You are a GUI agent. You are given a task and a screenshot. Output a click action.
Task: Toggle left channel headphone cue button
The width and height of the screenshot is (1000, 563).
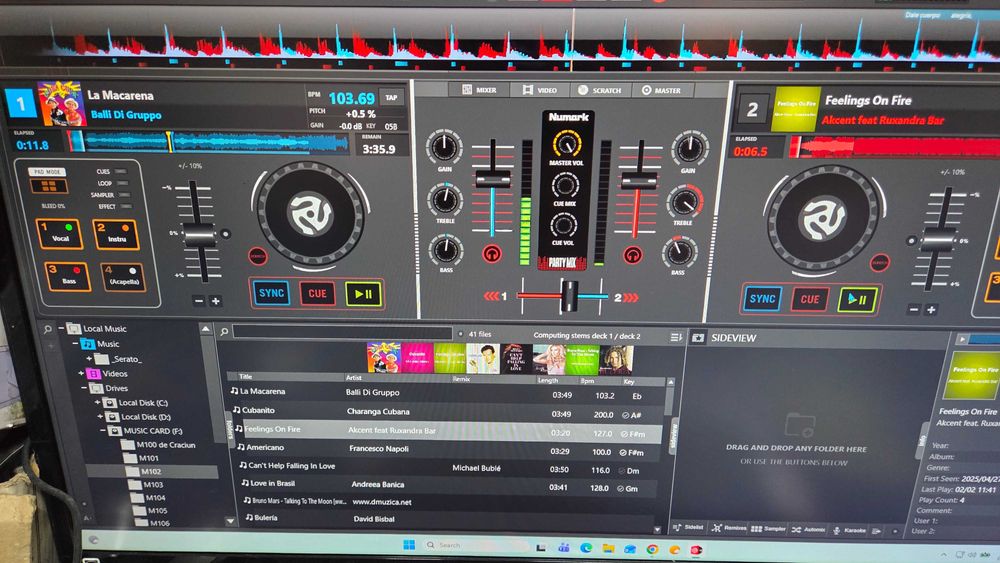(492, 254)
